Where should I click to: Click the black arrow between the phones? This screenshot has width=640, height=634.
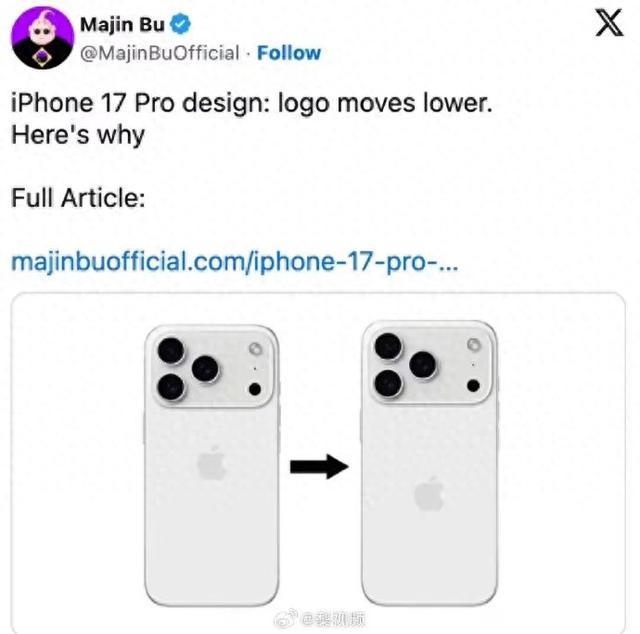point(319,466)
